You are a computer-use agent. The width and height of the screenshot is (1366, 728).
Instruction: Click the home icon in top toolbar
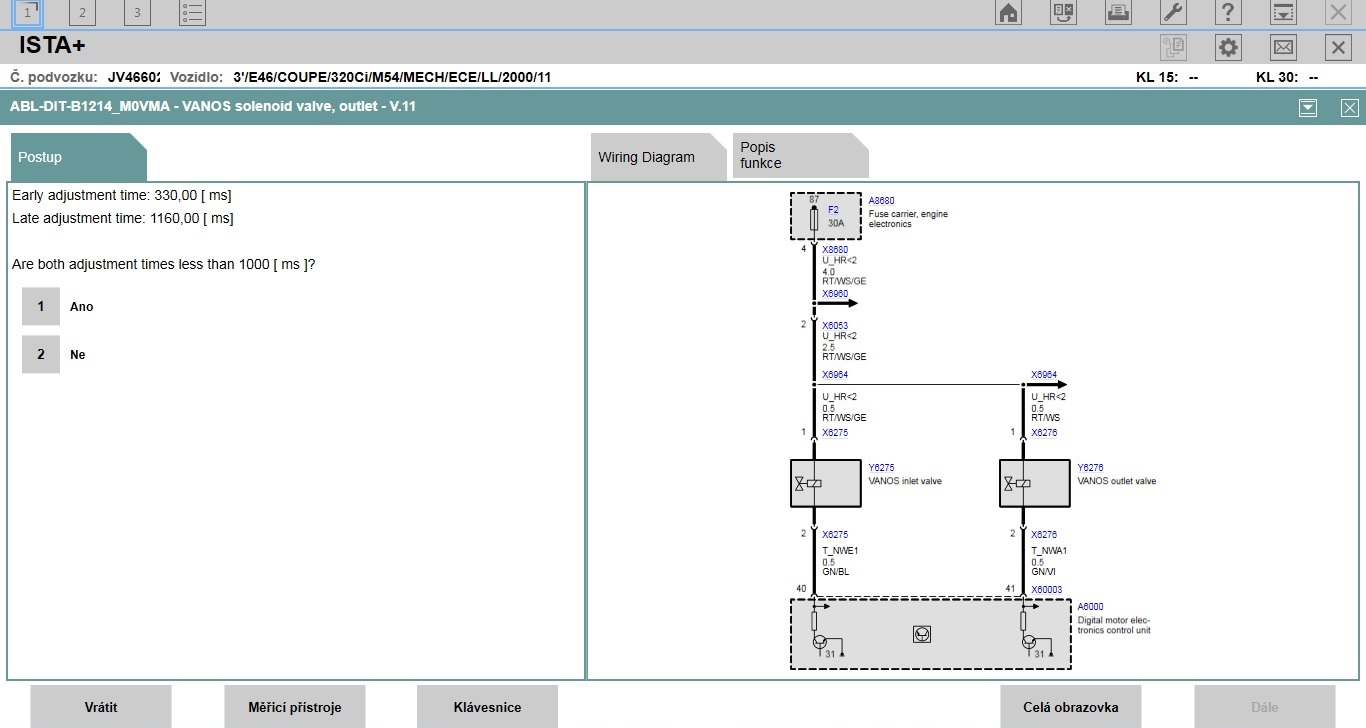click(1009, 13)
